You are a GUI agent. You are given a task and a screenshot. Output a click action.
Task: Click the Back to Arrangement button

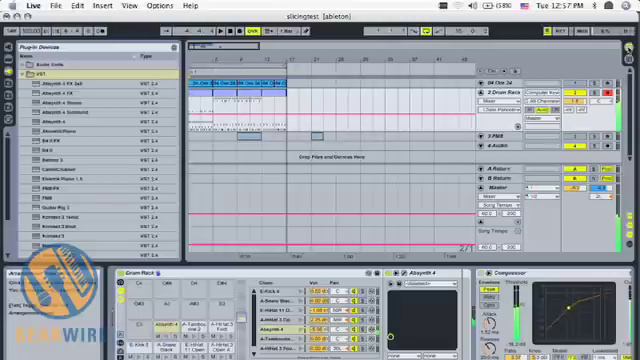click(x=270, y=31)
